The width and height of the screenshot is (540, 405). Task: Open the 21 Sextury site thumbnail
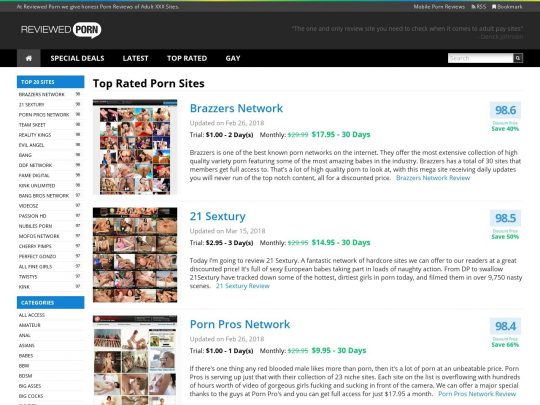pyautogui.click(x=135, y=255)
